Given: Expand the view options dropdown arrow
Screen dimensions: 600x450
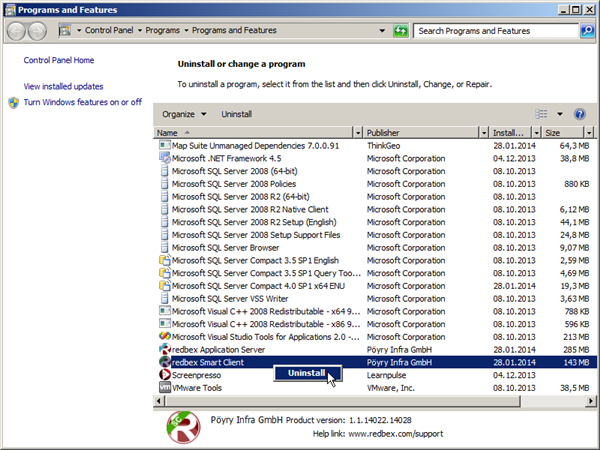Looking at the screenshot, I should tap(560, 115).
